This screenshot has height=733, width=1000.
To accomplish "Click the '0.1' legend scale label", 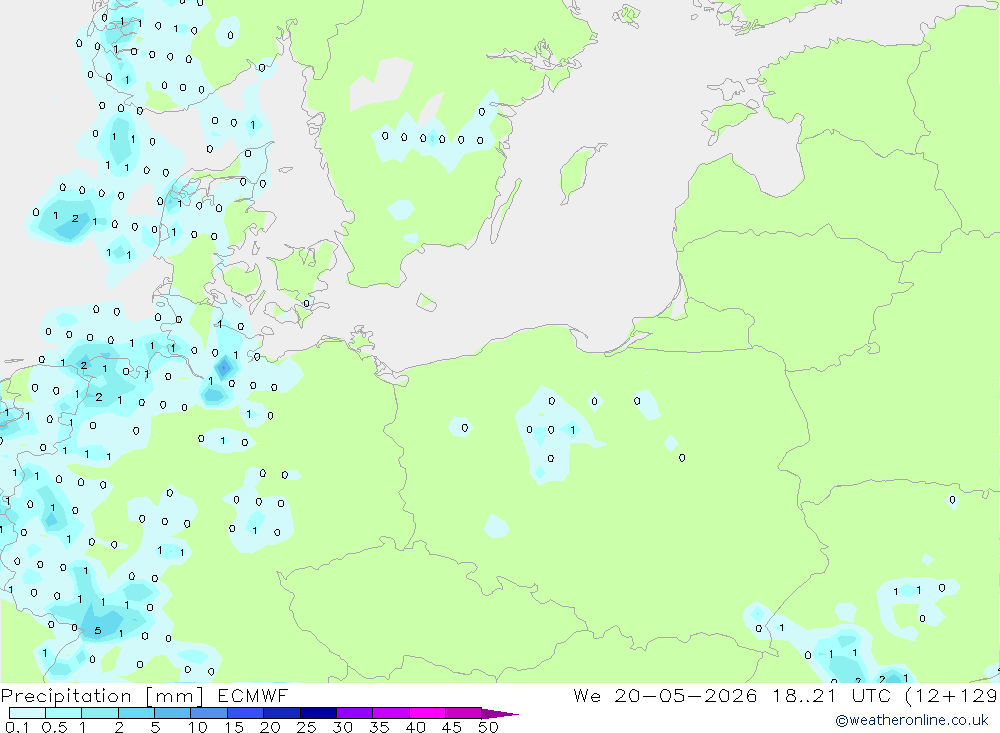I will [17, 727].
